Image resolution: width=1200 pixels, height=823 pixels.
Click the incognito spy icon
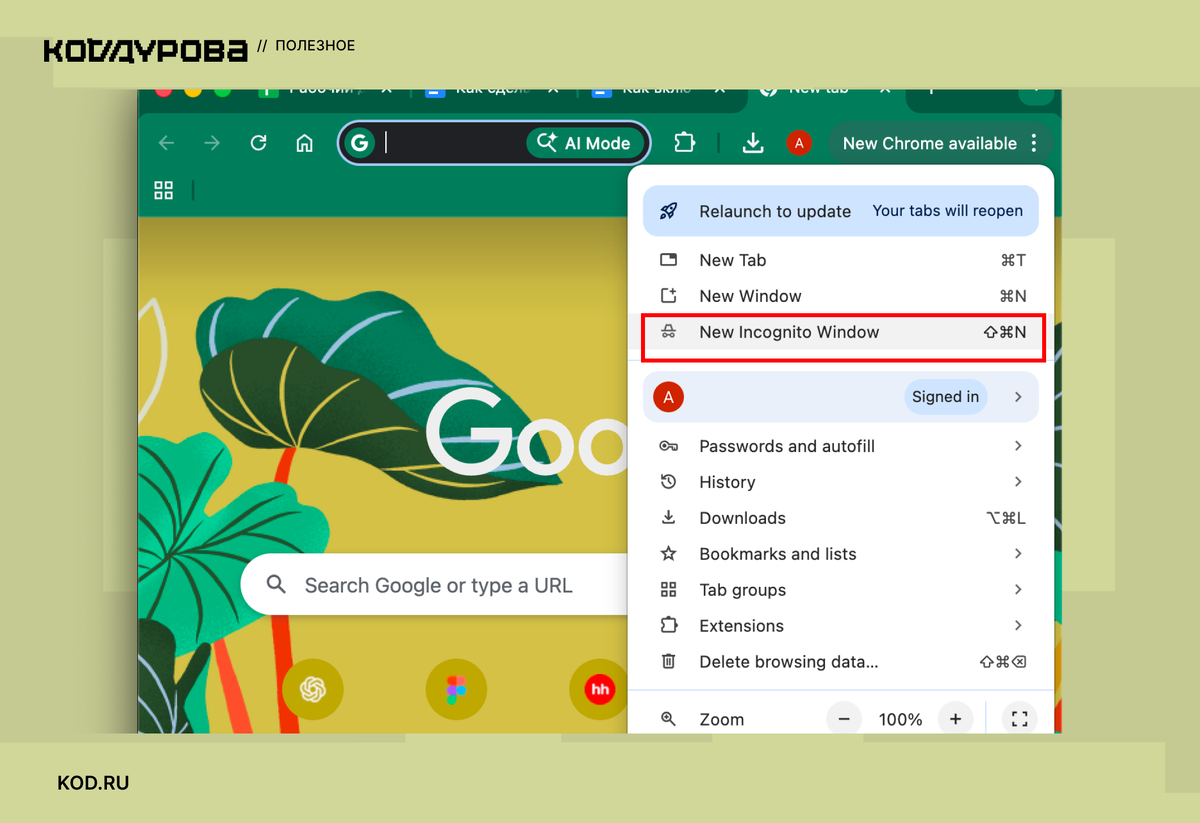point(669,332)
